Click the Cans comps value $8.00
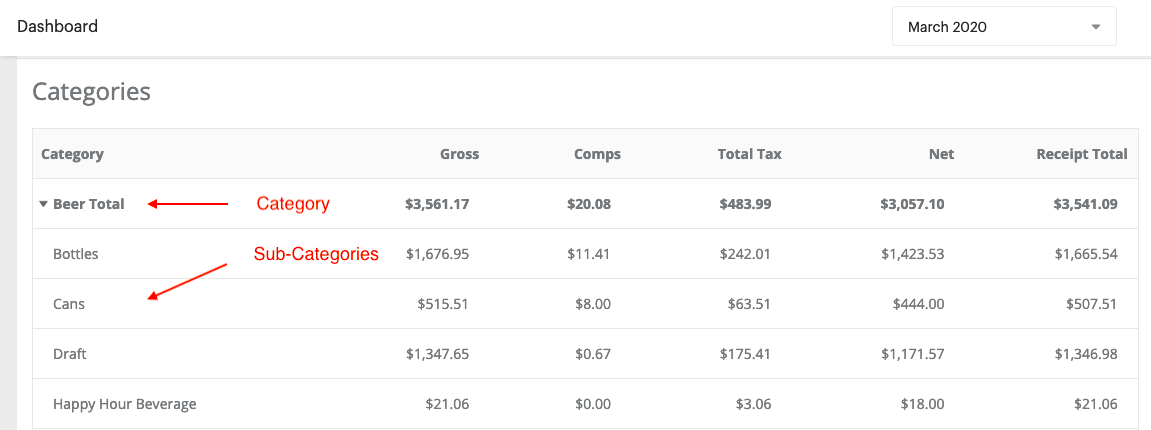The height and width of the screenshot is (430, 1151). click(x=593, y=304)
